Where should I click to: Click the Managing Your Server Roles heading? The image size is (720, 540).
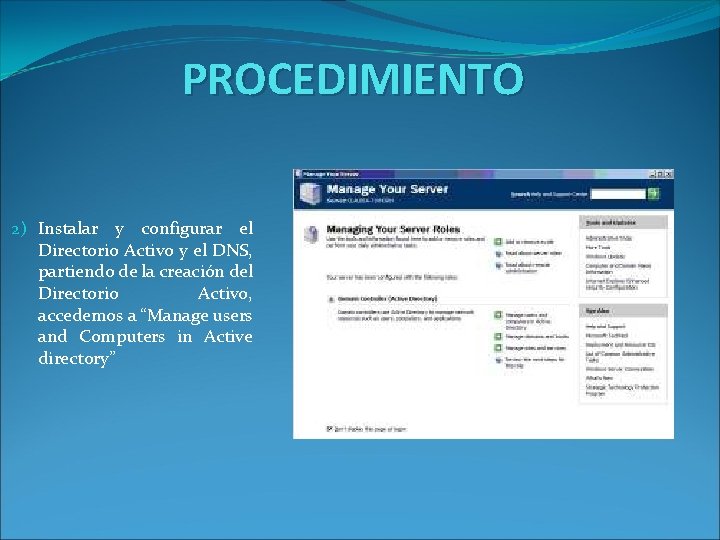[x=393, y=229]
